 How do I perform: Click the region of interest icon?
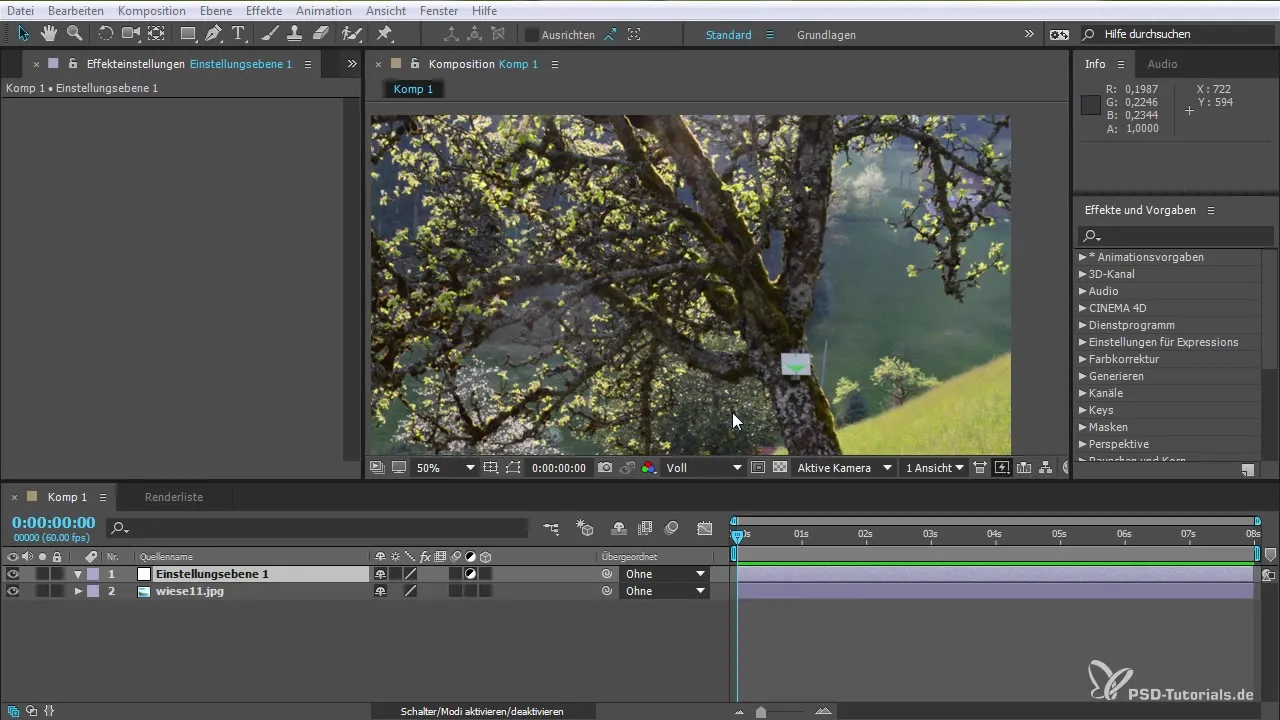758,468
